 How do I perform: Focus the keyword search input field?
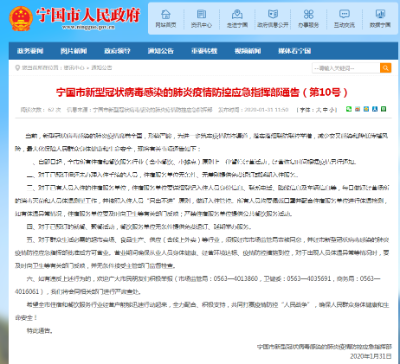[x=346, y=68]
